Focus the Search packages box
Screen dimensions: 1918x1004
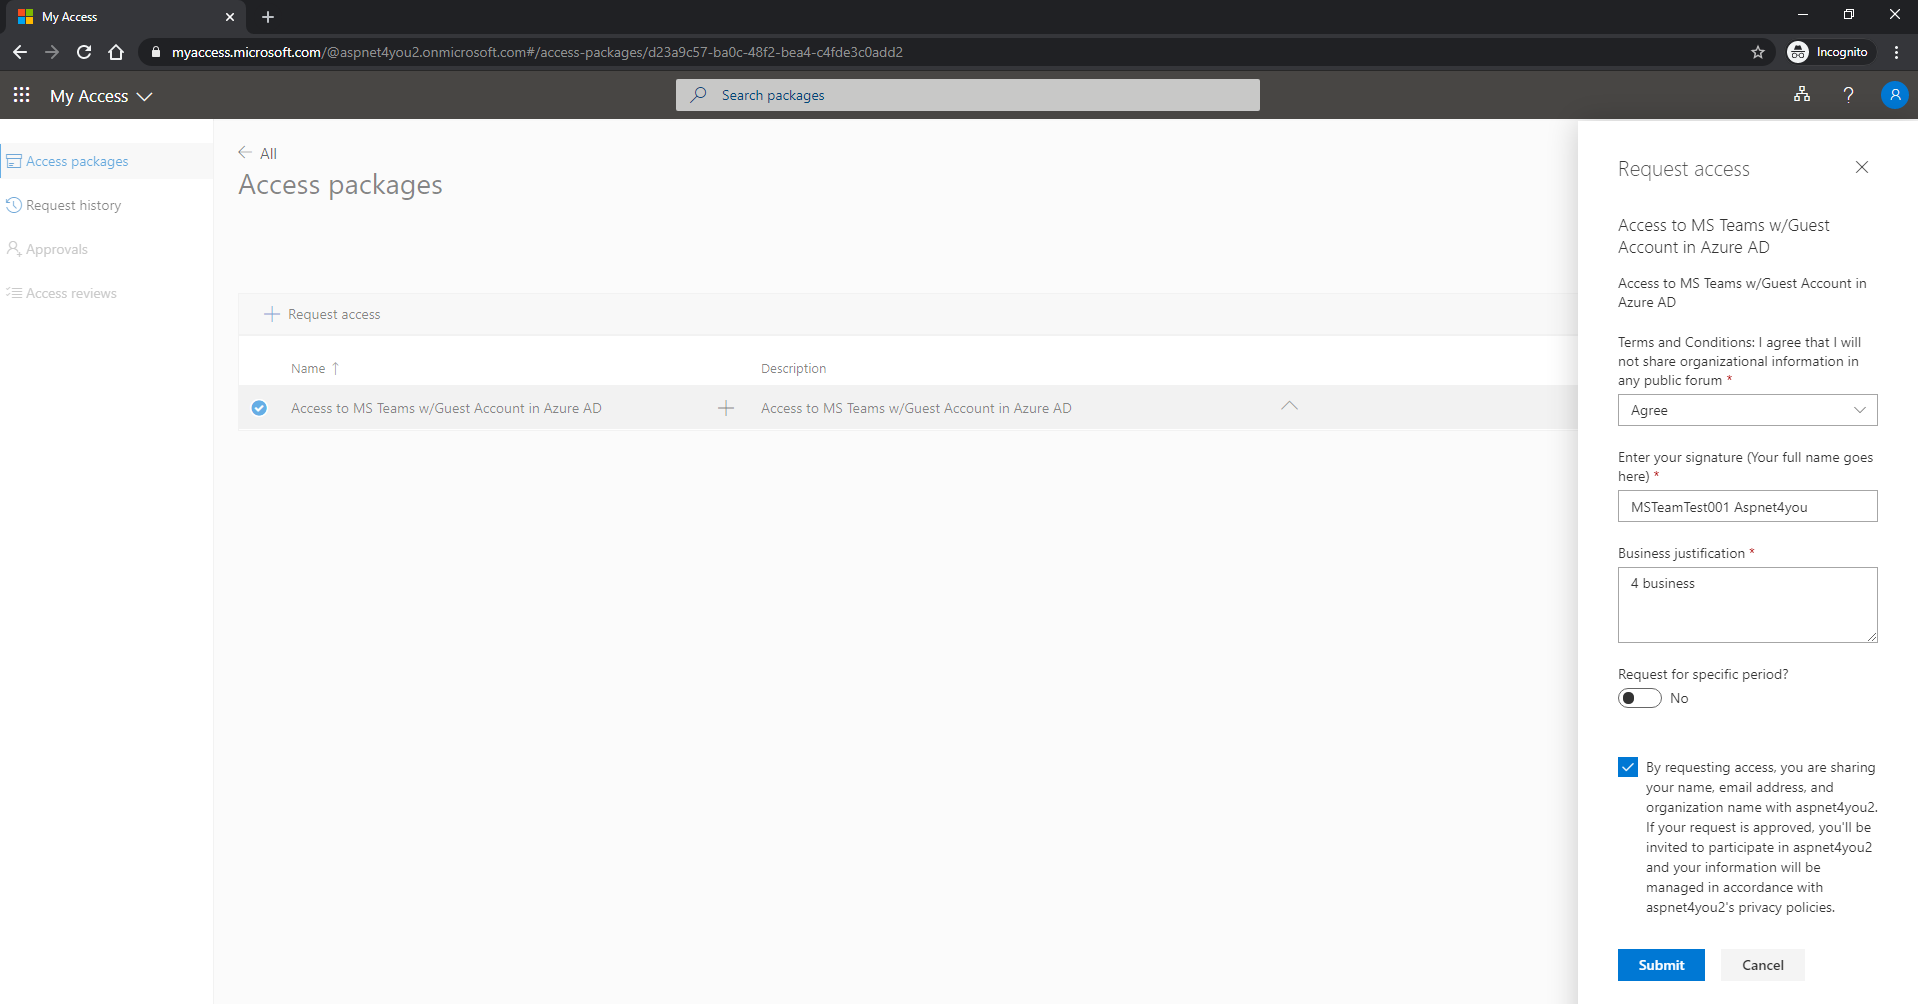967,95
